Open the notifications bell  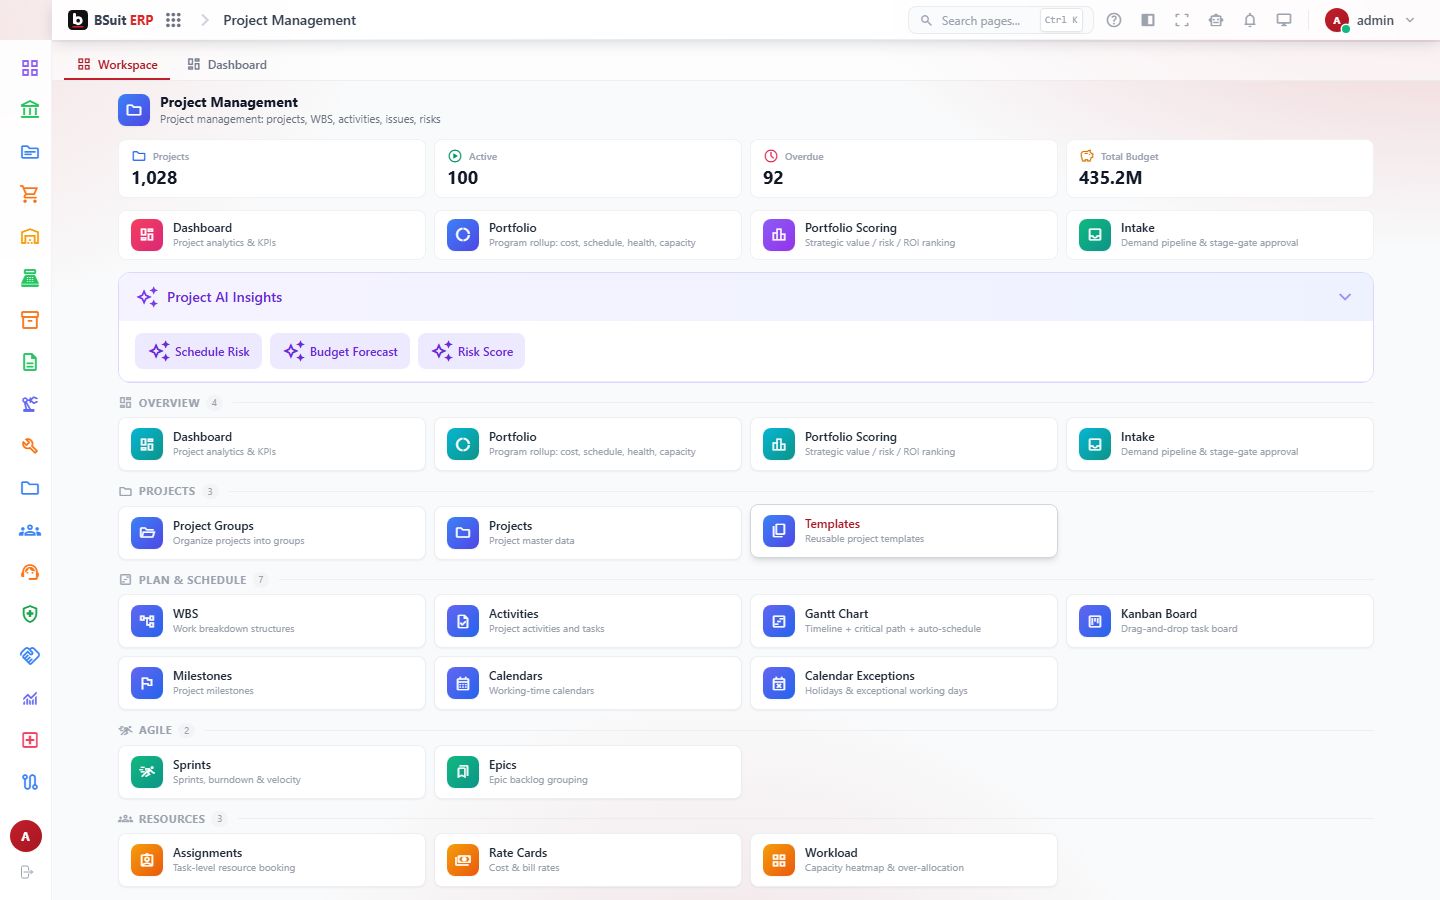pos(1250,20)
